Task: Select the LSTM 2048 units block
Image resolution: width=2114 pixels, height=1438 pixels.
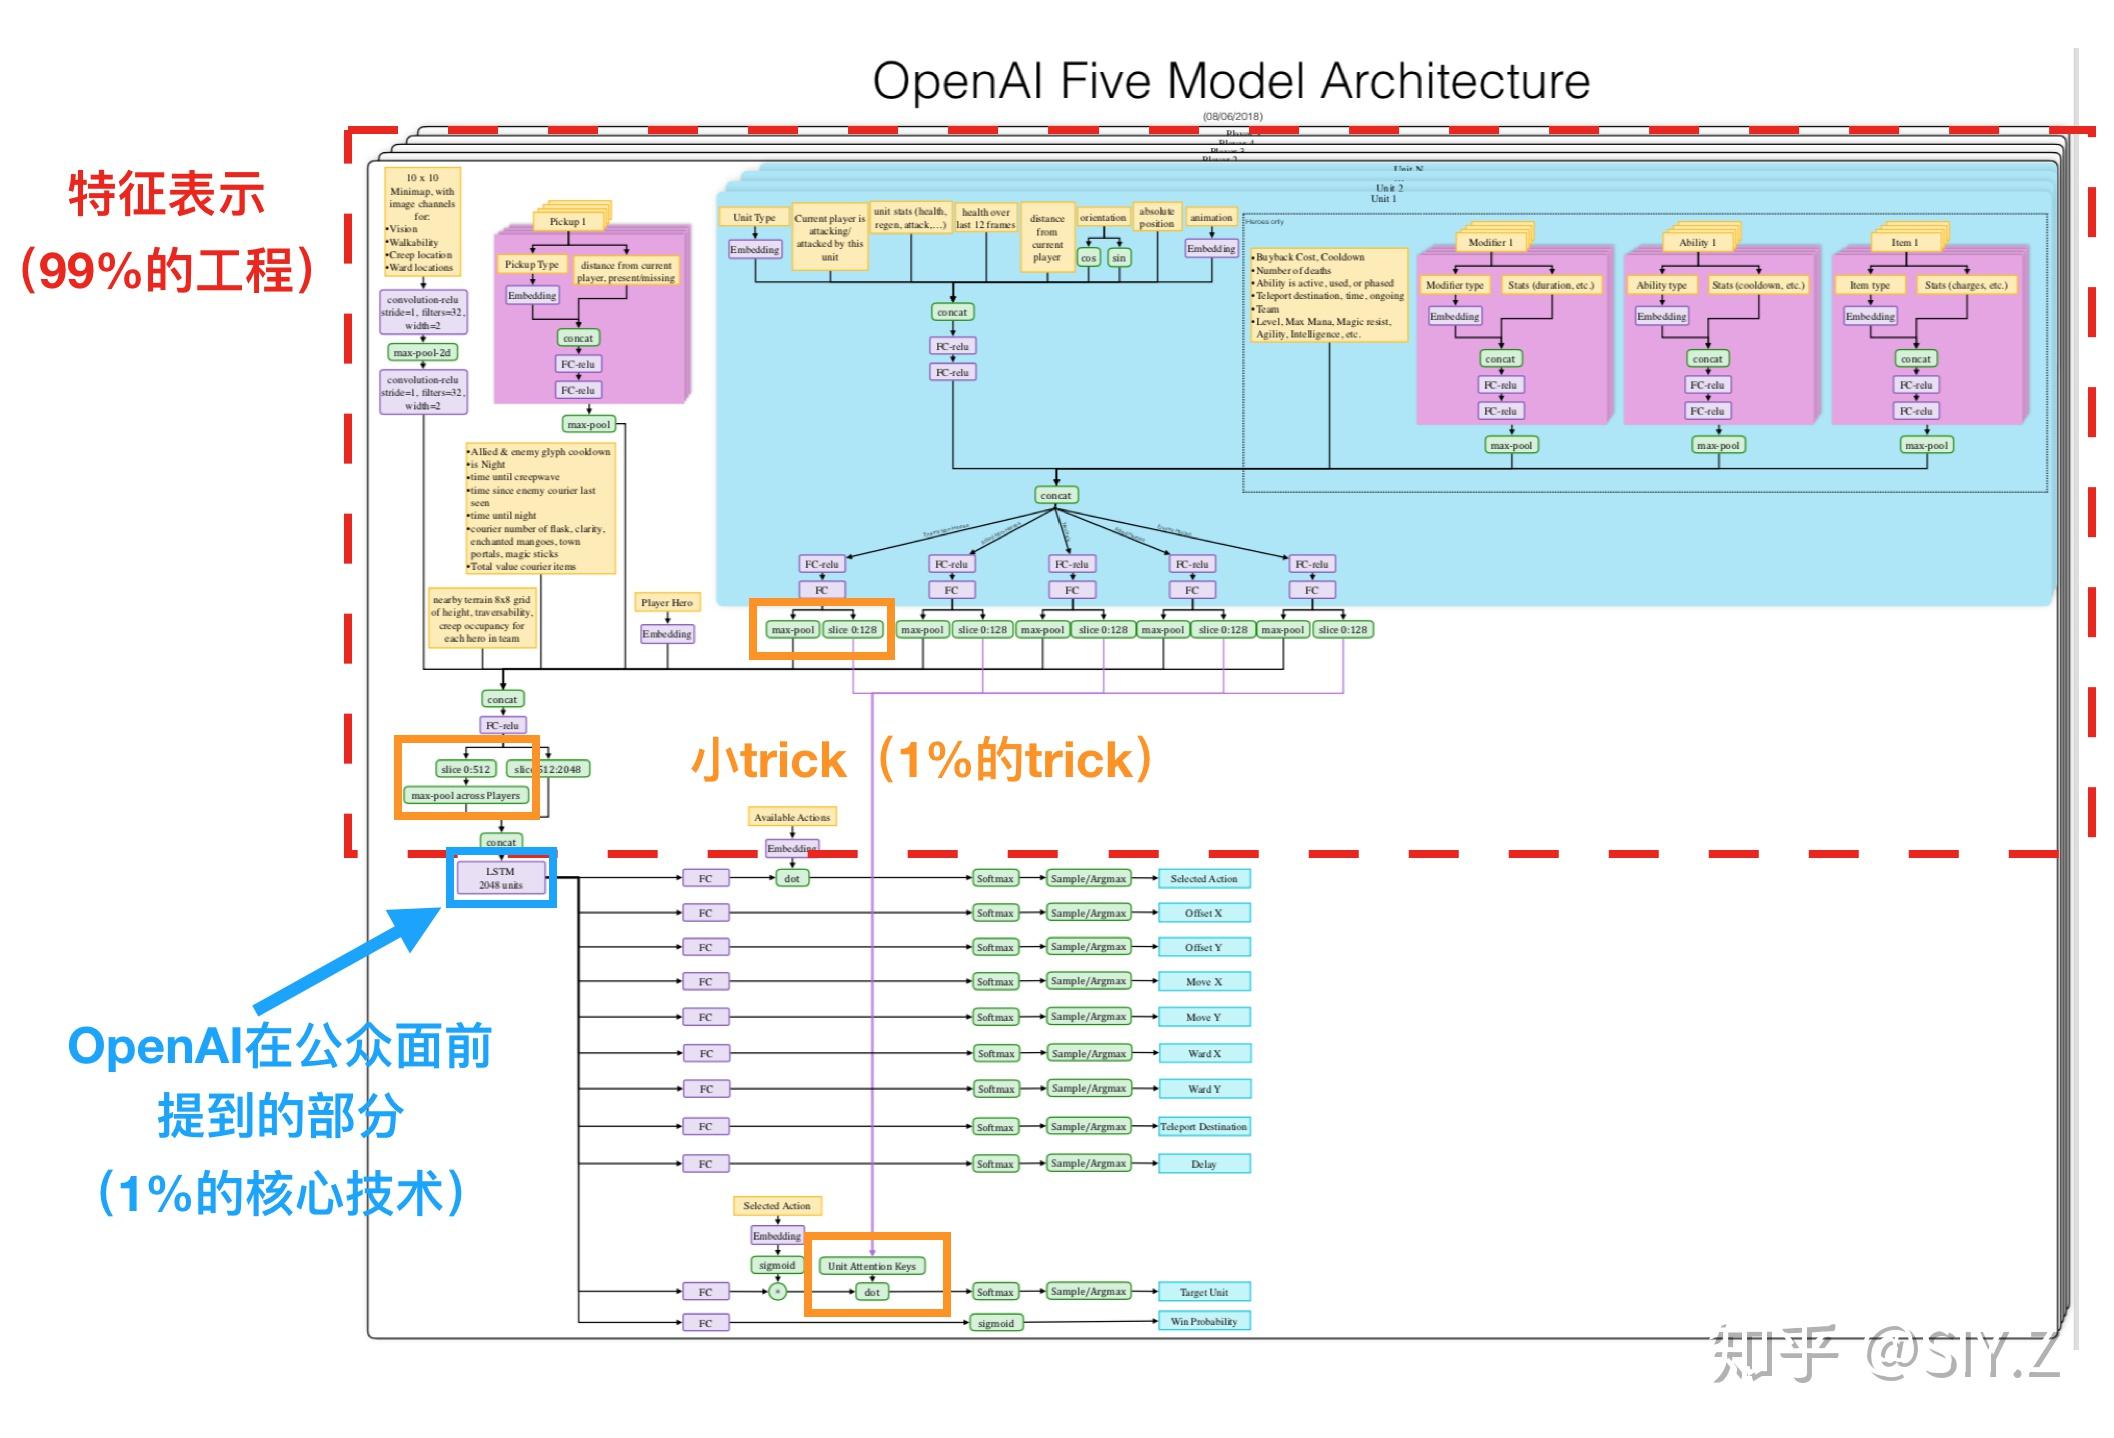Action: click(x=500, y=877)
